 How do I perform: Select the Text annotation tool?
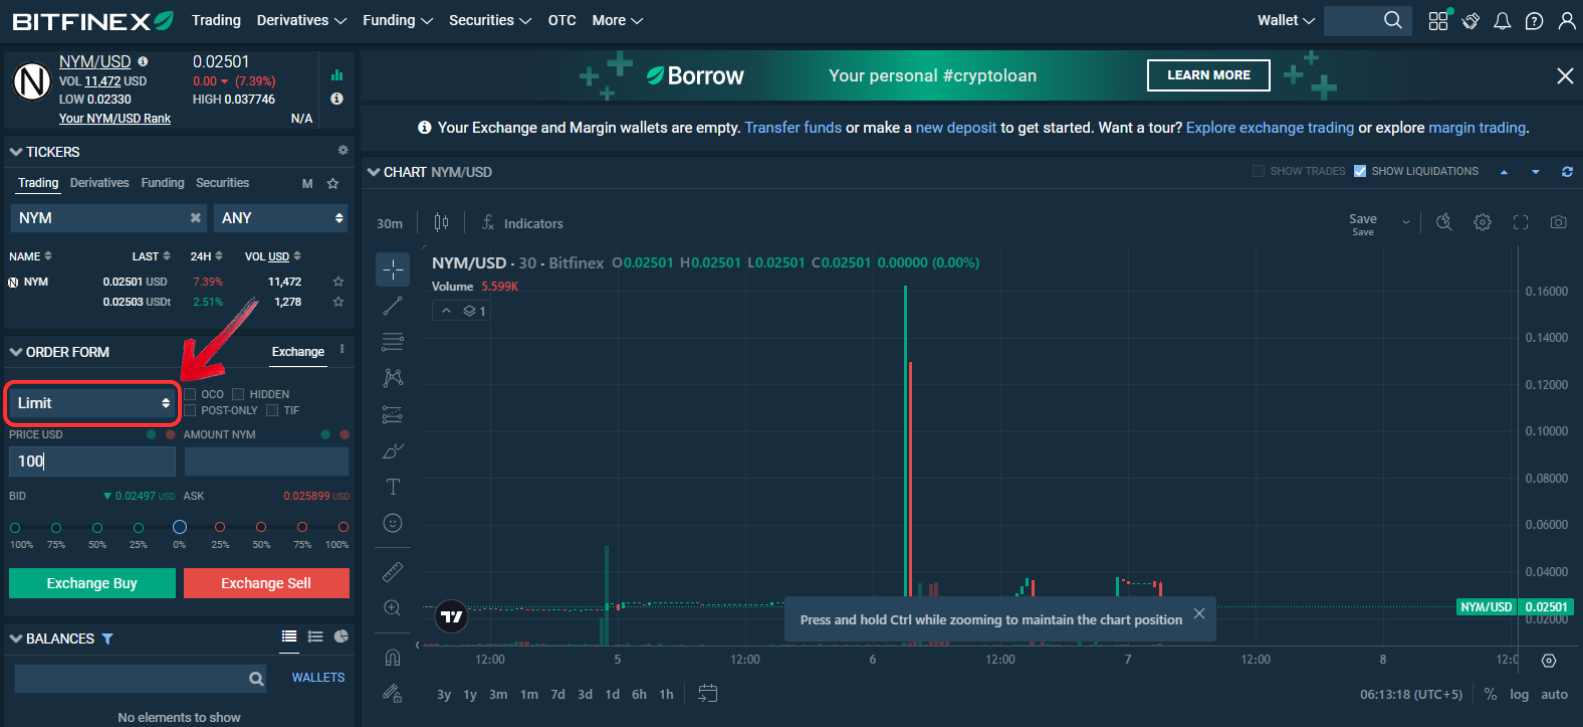pyautogui.click(x=393, y=487)
